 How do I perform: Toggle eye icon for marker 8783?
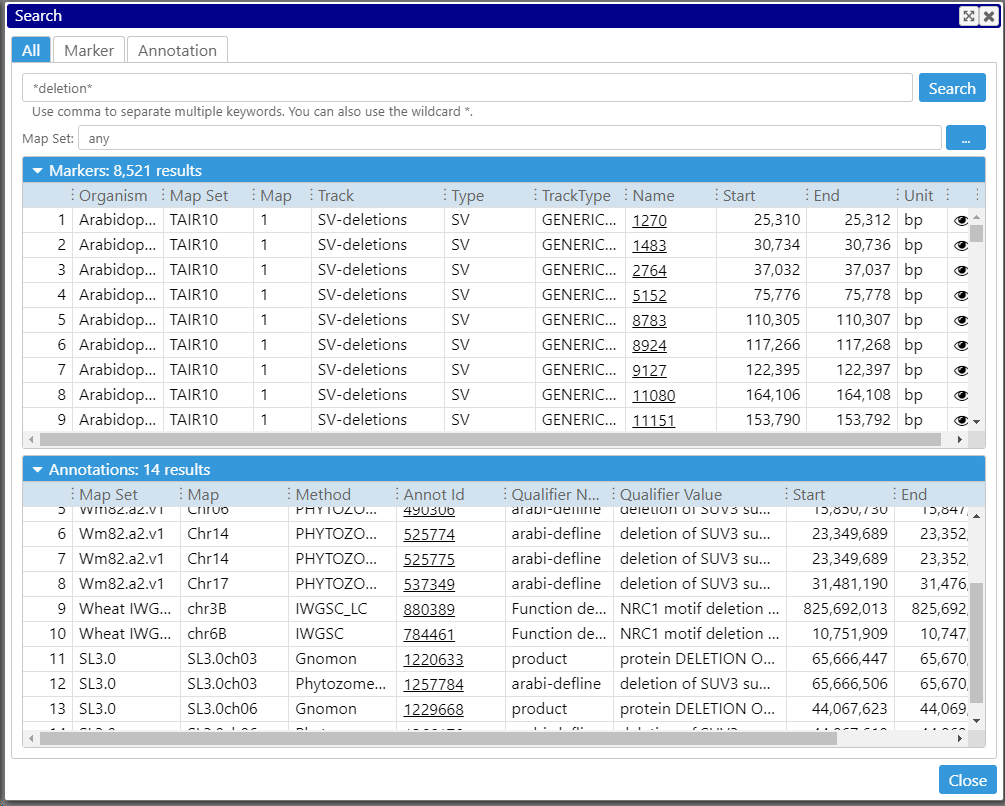pyautogui.click(x=961, y=320)
